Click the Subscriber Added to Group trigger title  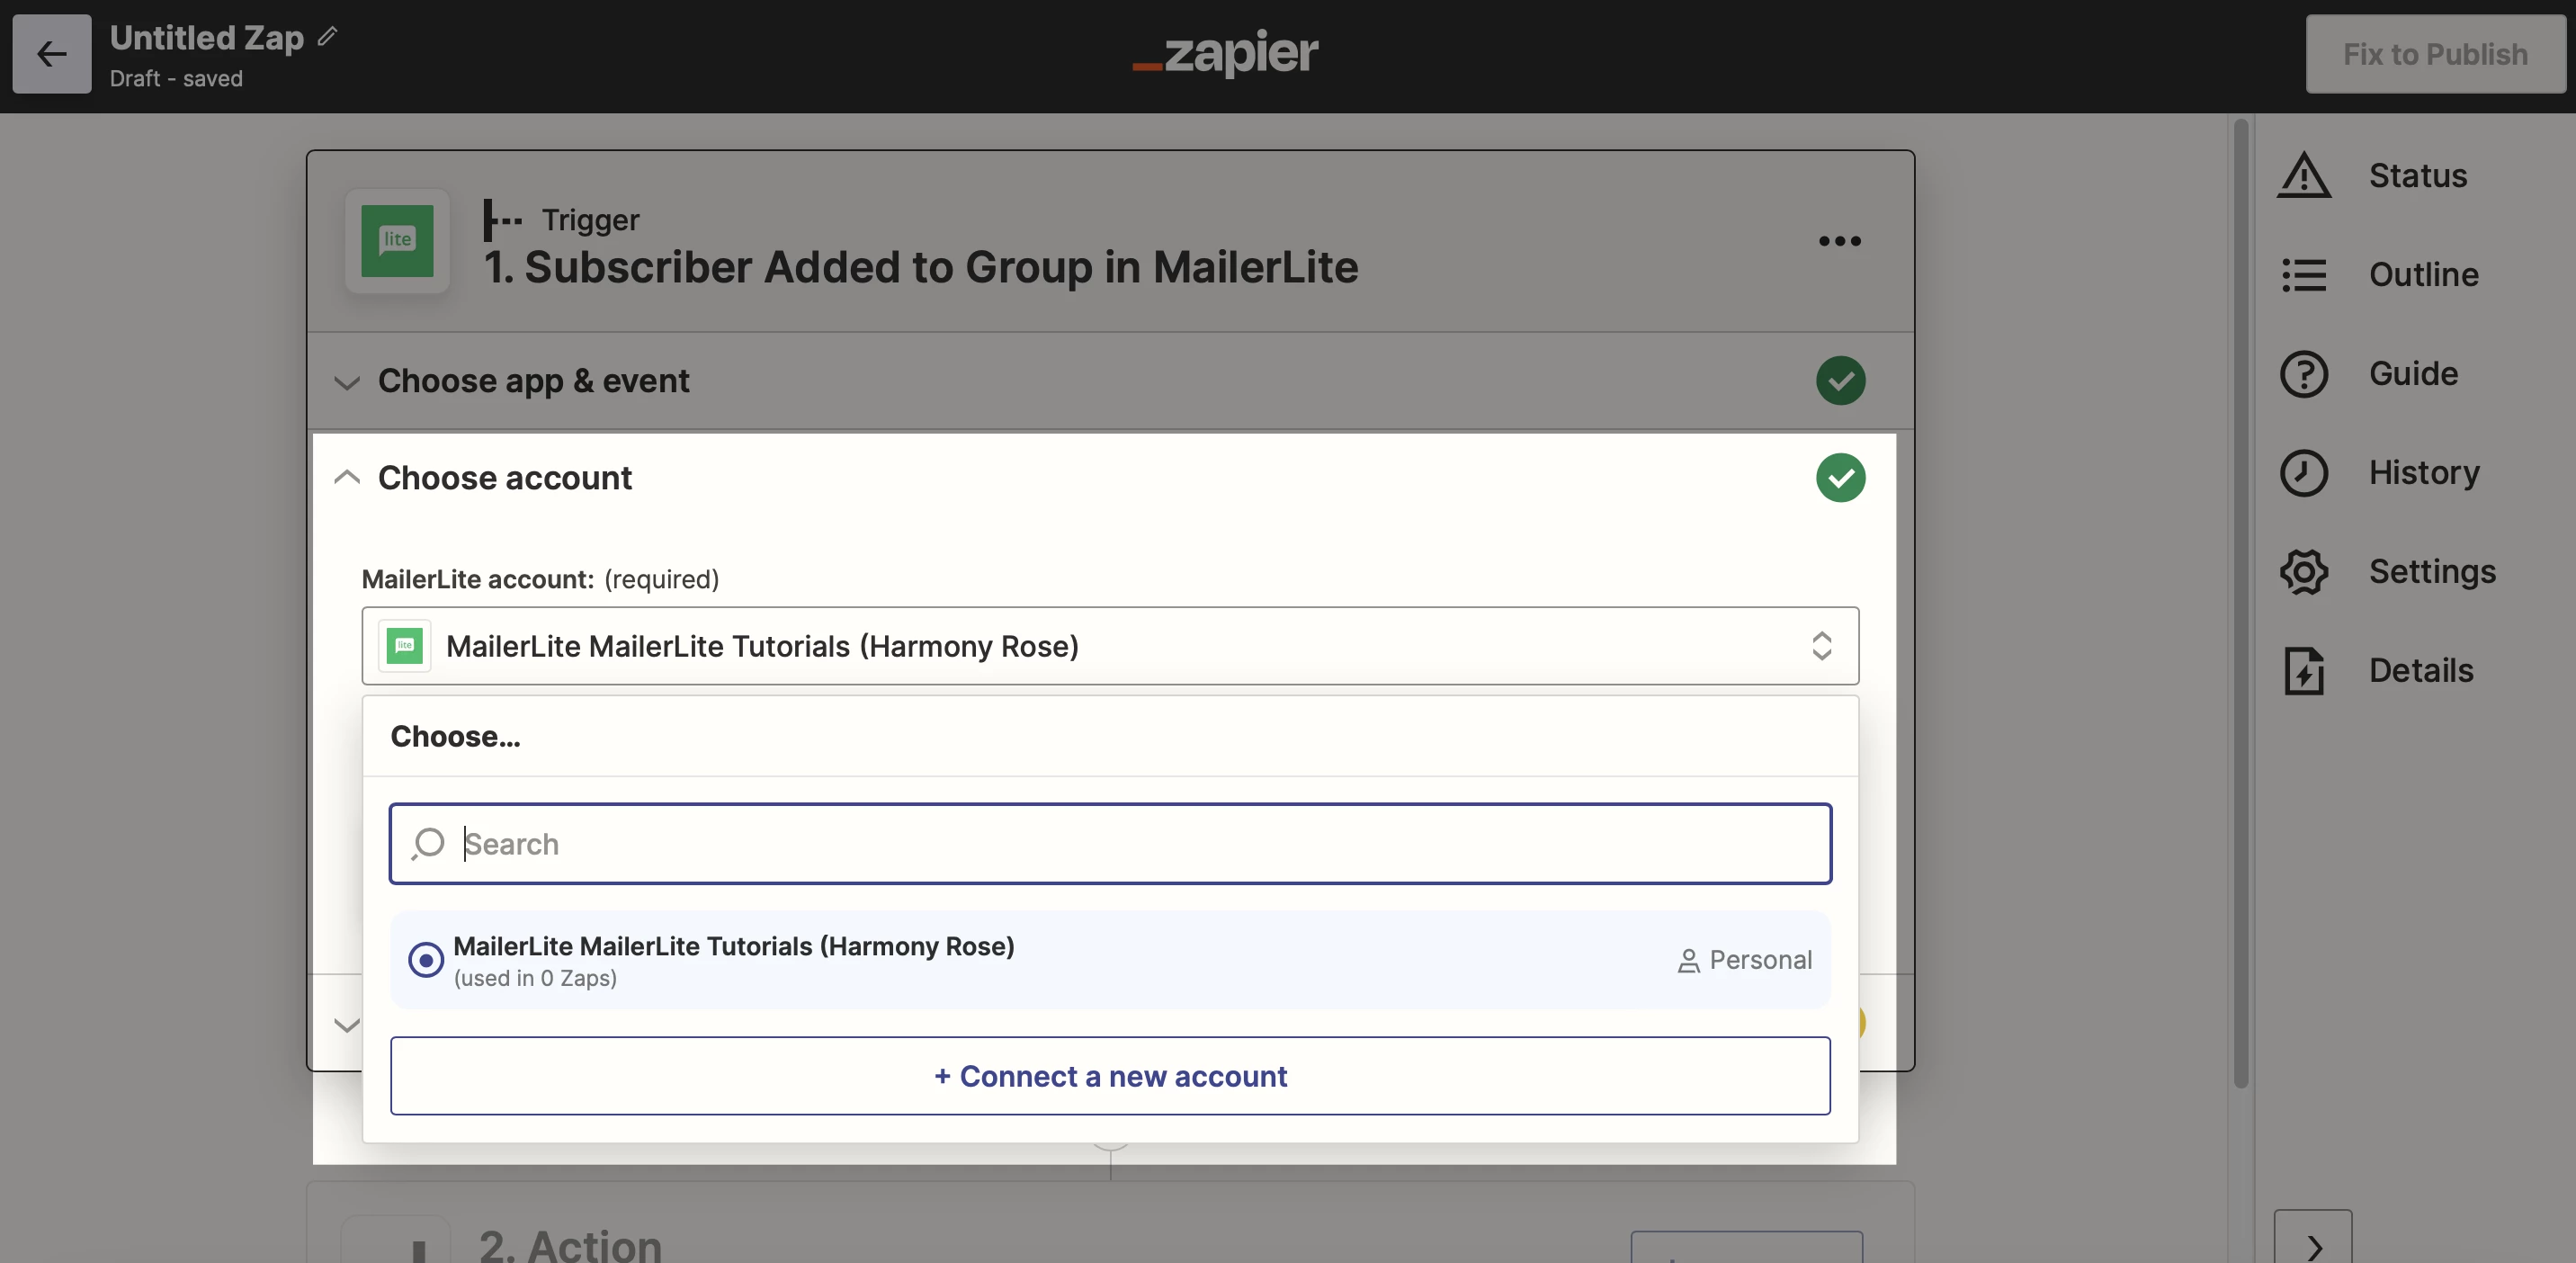921,267
